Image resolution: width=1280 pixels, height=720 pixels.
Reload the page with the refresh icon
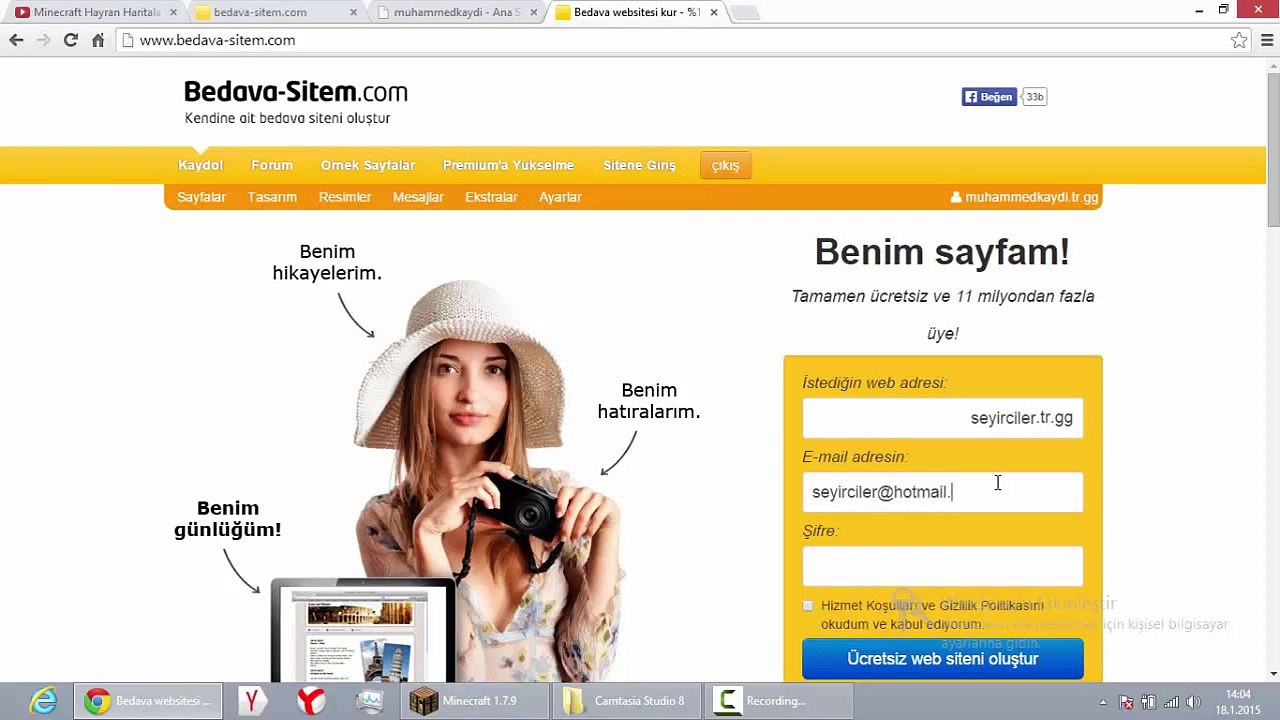point(70,40)
